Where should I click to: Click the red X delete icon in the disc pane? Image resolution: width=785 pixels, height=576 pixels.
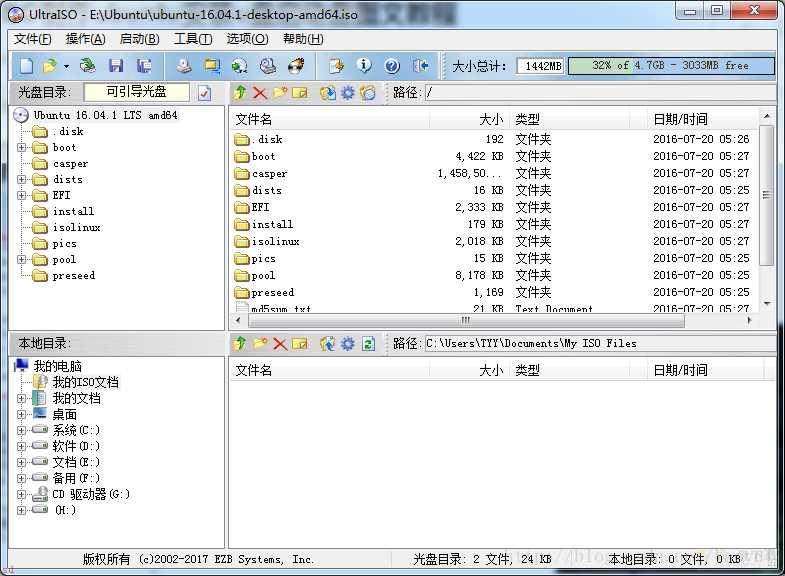259,93
